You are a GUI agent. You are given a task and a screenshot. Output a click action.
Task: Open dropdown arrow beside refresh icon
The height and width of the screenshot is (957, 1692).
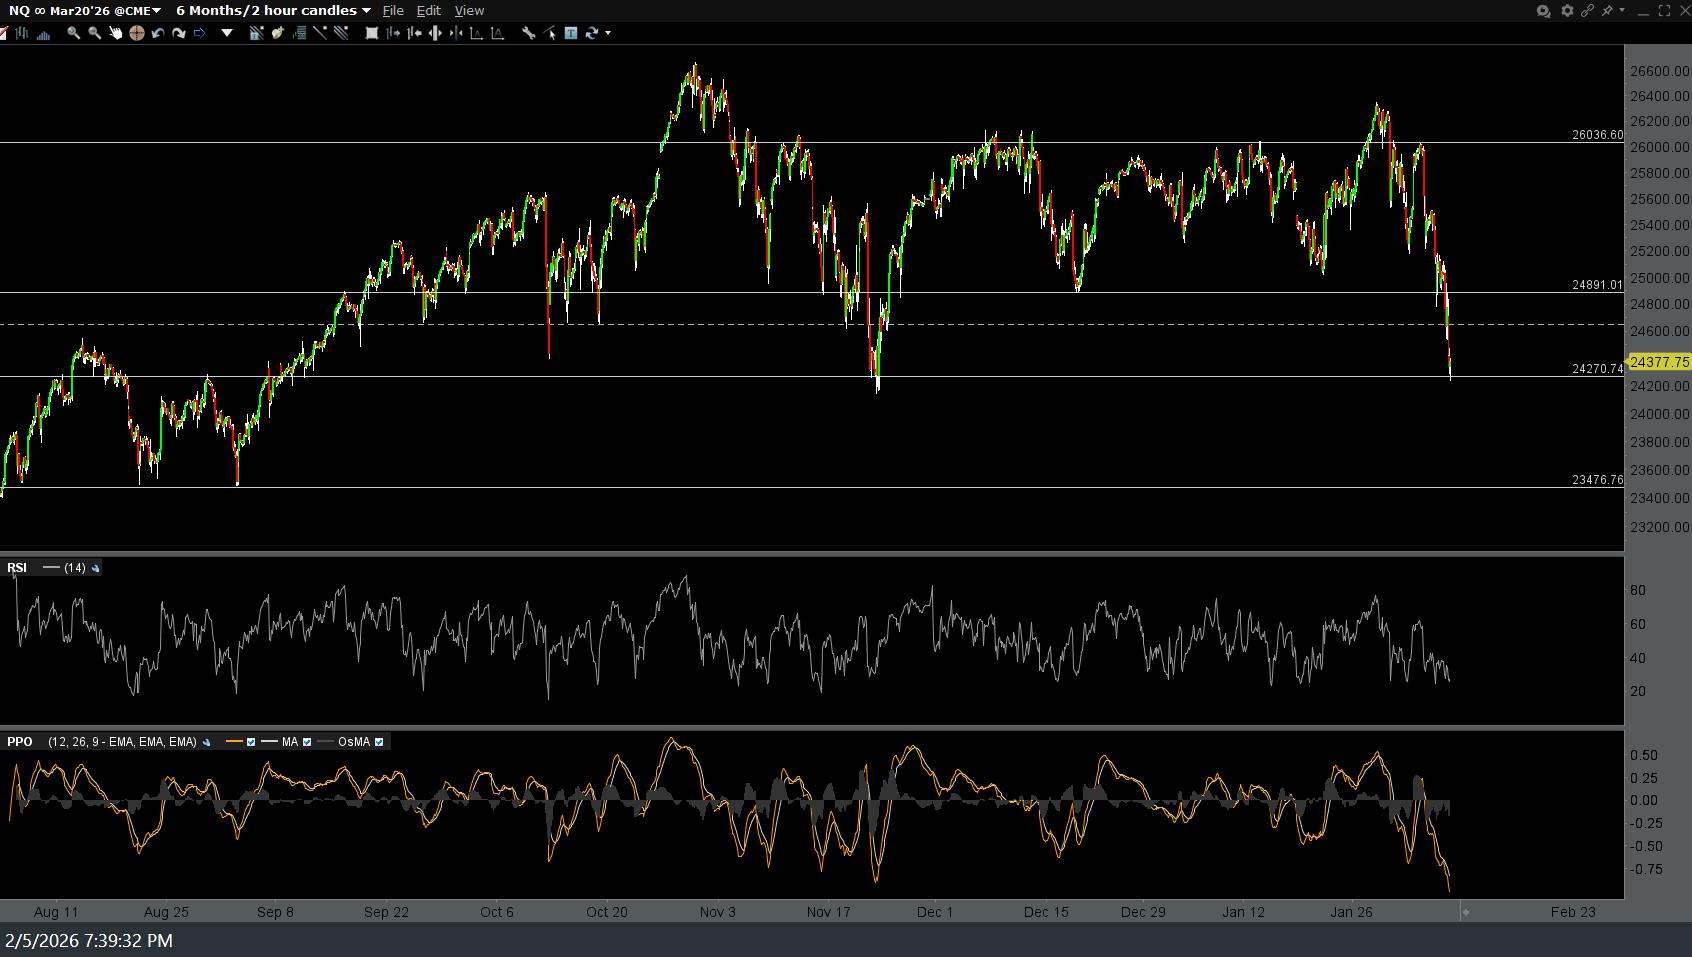click(608, 33)
